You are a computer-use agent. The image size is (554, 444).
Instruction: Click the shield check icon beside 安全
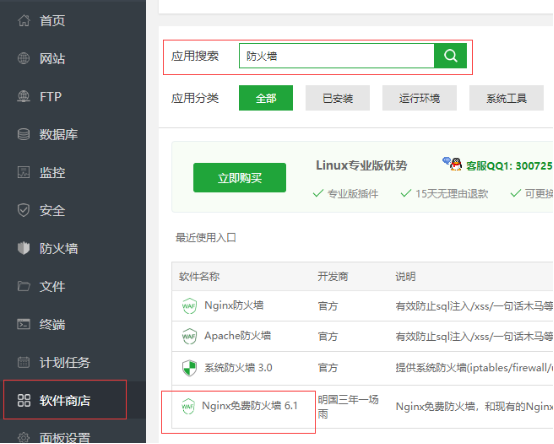coord(24,210)
